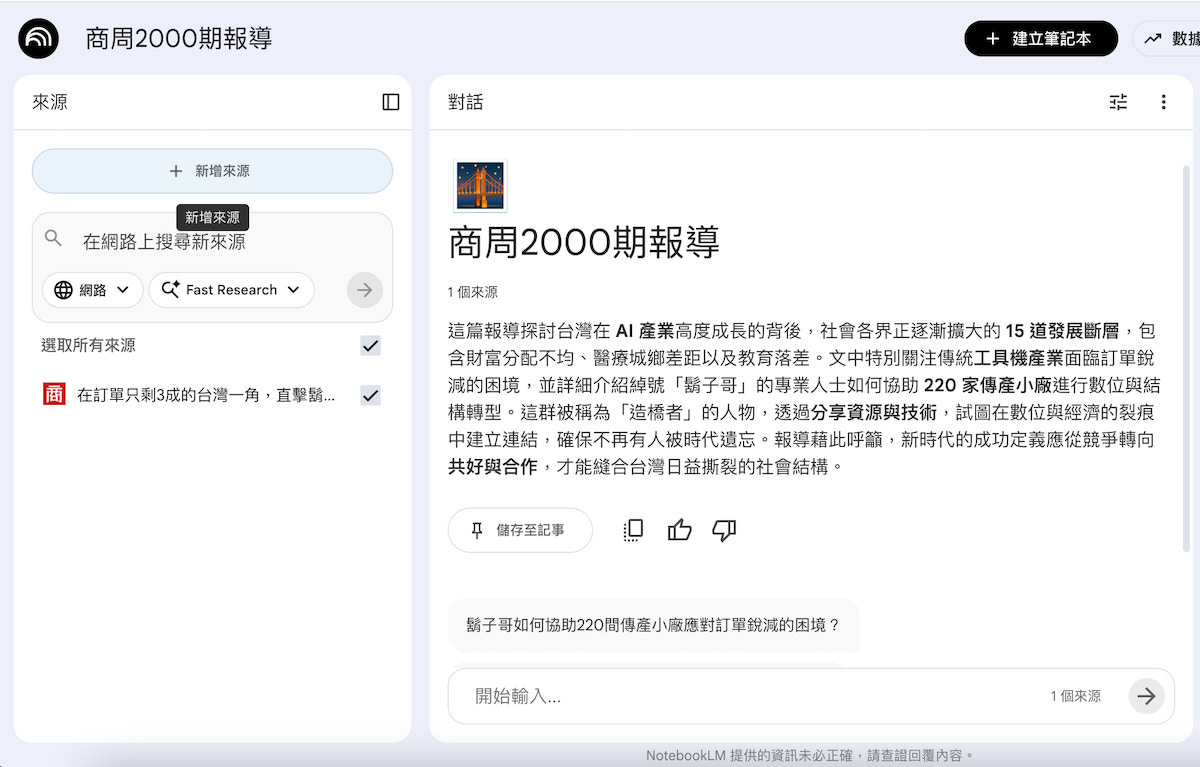Click the 1 個來源 label below the heading

[473, 293]
